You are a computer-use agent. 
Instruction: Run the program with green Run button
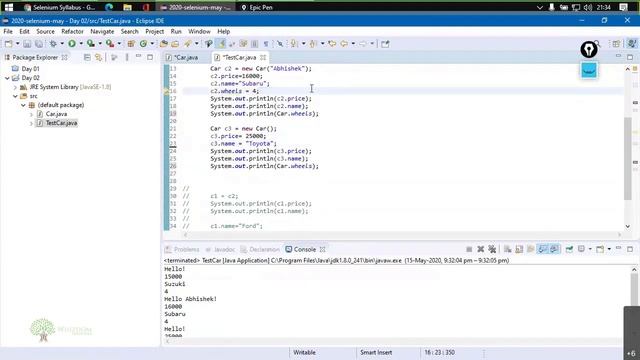[x=72, y=44]
